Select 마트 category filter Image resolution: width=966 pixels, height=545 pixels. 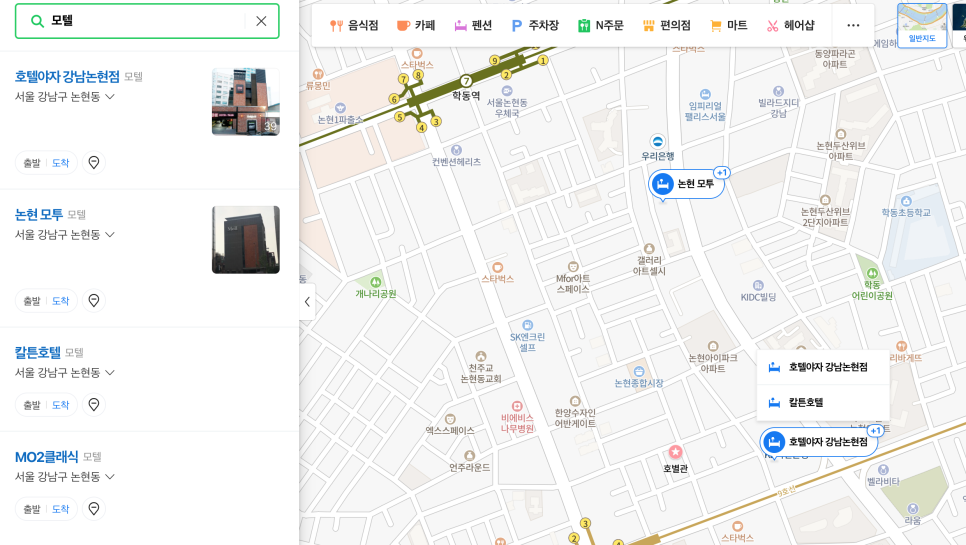coord(729,25)
